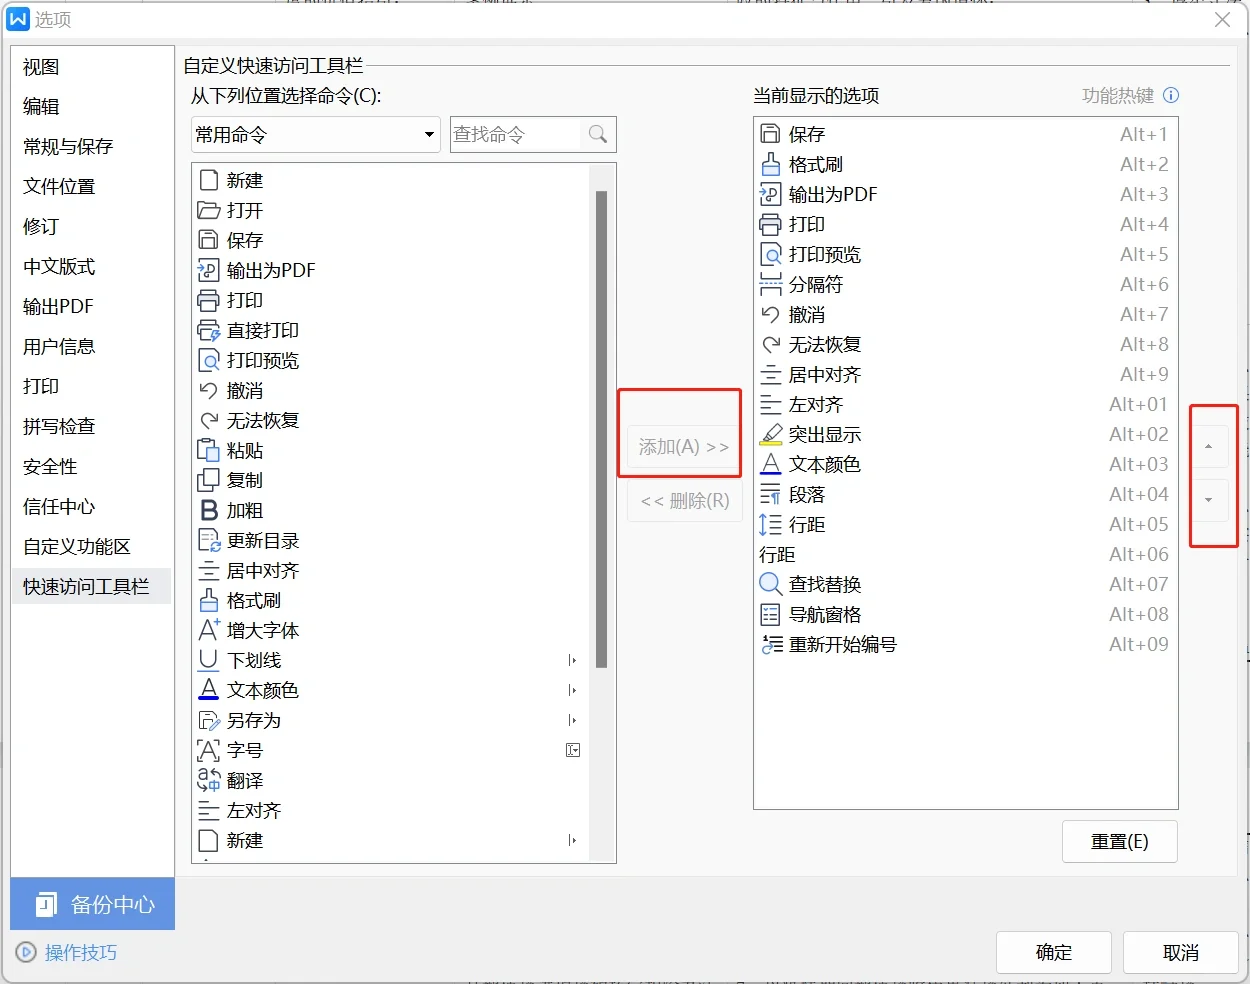Click the 取消 button
The height and width of the screenshot is (984, 1250).
point(1181,953)
